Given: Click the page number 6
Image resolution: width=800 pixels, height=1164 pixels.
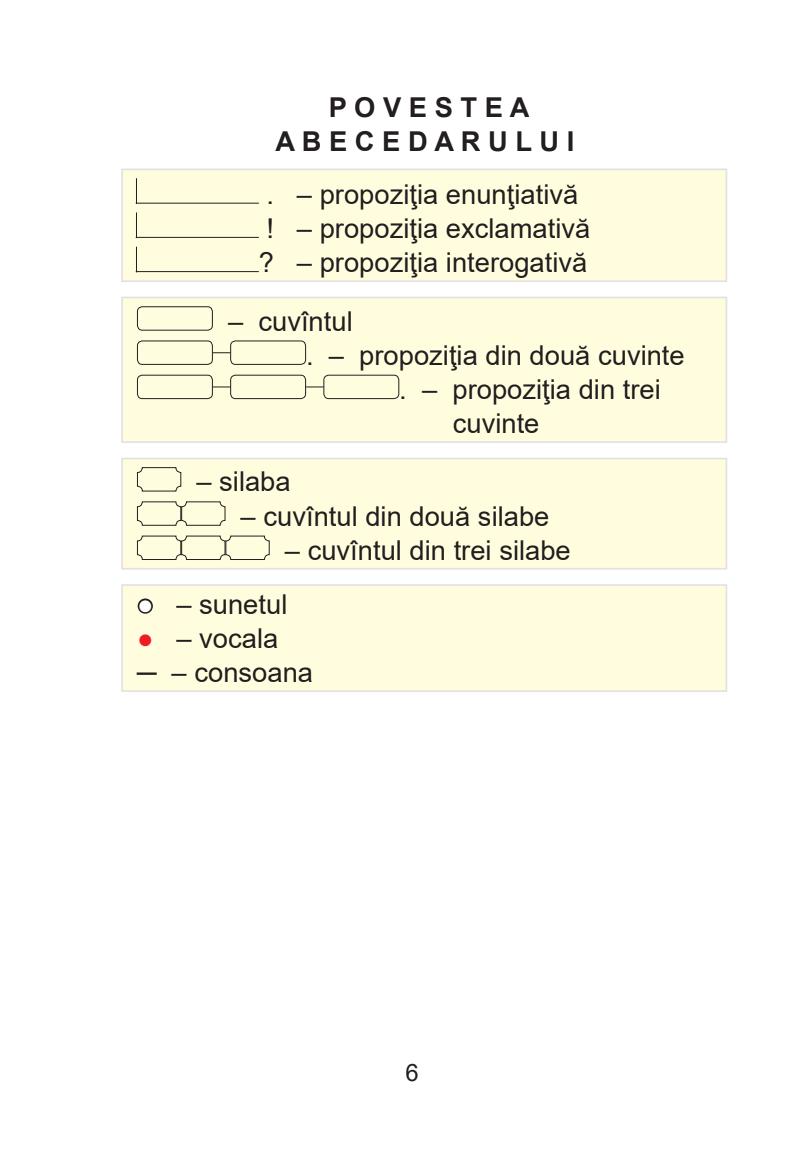Looking at the screenshot, I should pyautogui.click(x=412, y=1074).
